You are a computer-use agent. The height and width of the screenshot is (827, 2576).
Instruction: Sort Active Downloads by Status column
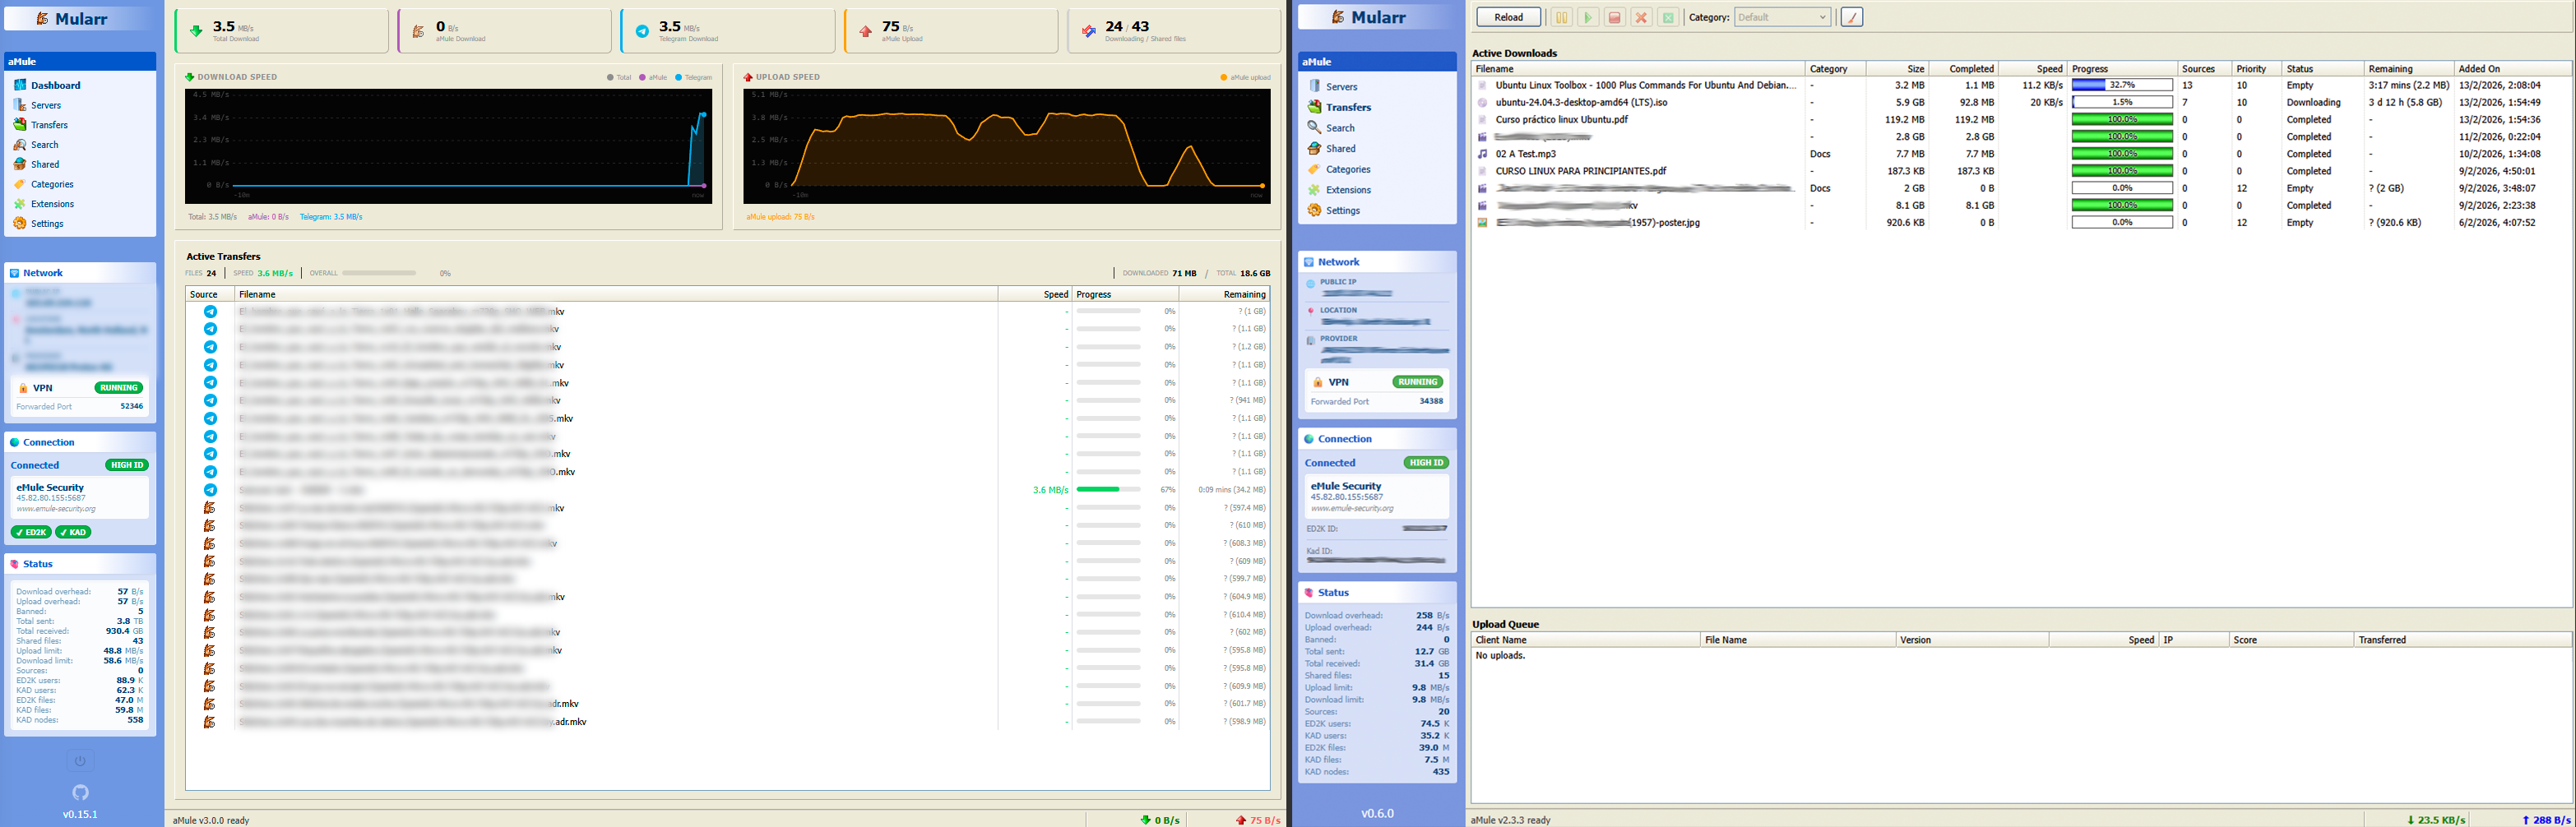(2323, 69)
